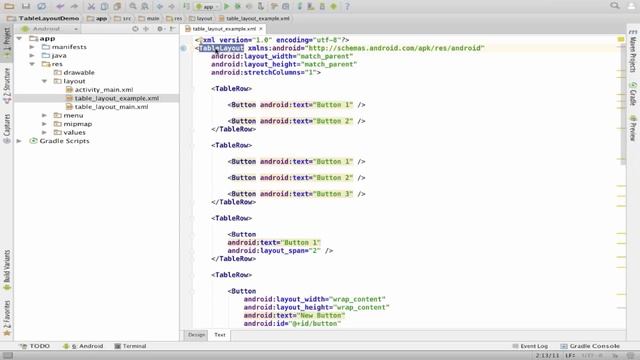Start debugging with the Debug bug icon

tap(238, 6)
